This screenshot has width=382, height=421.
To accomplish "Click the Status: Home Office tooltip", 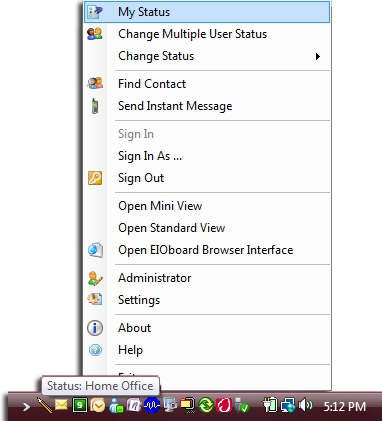I will tap(100, 386).
